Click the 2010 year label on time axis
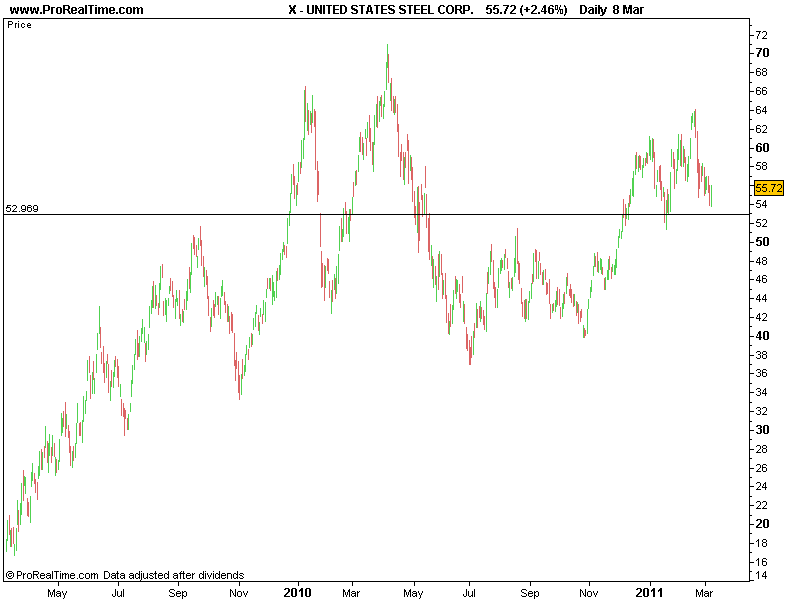This screenshot has width=800, height=600. click(x=297, y=592)
